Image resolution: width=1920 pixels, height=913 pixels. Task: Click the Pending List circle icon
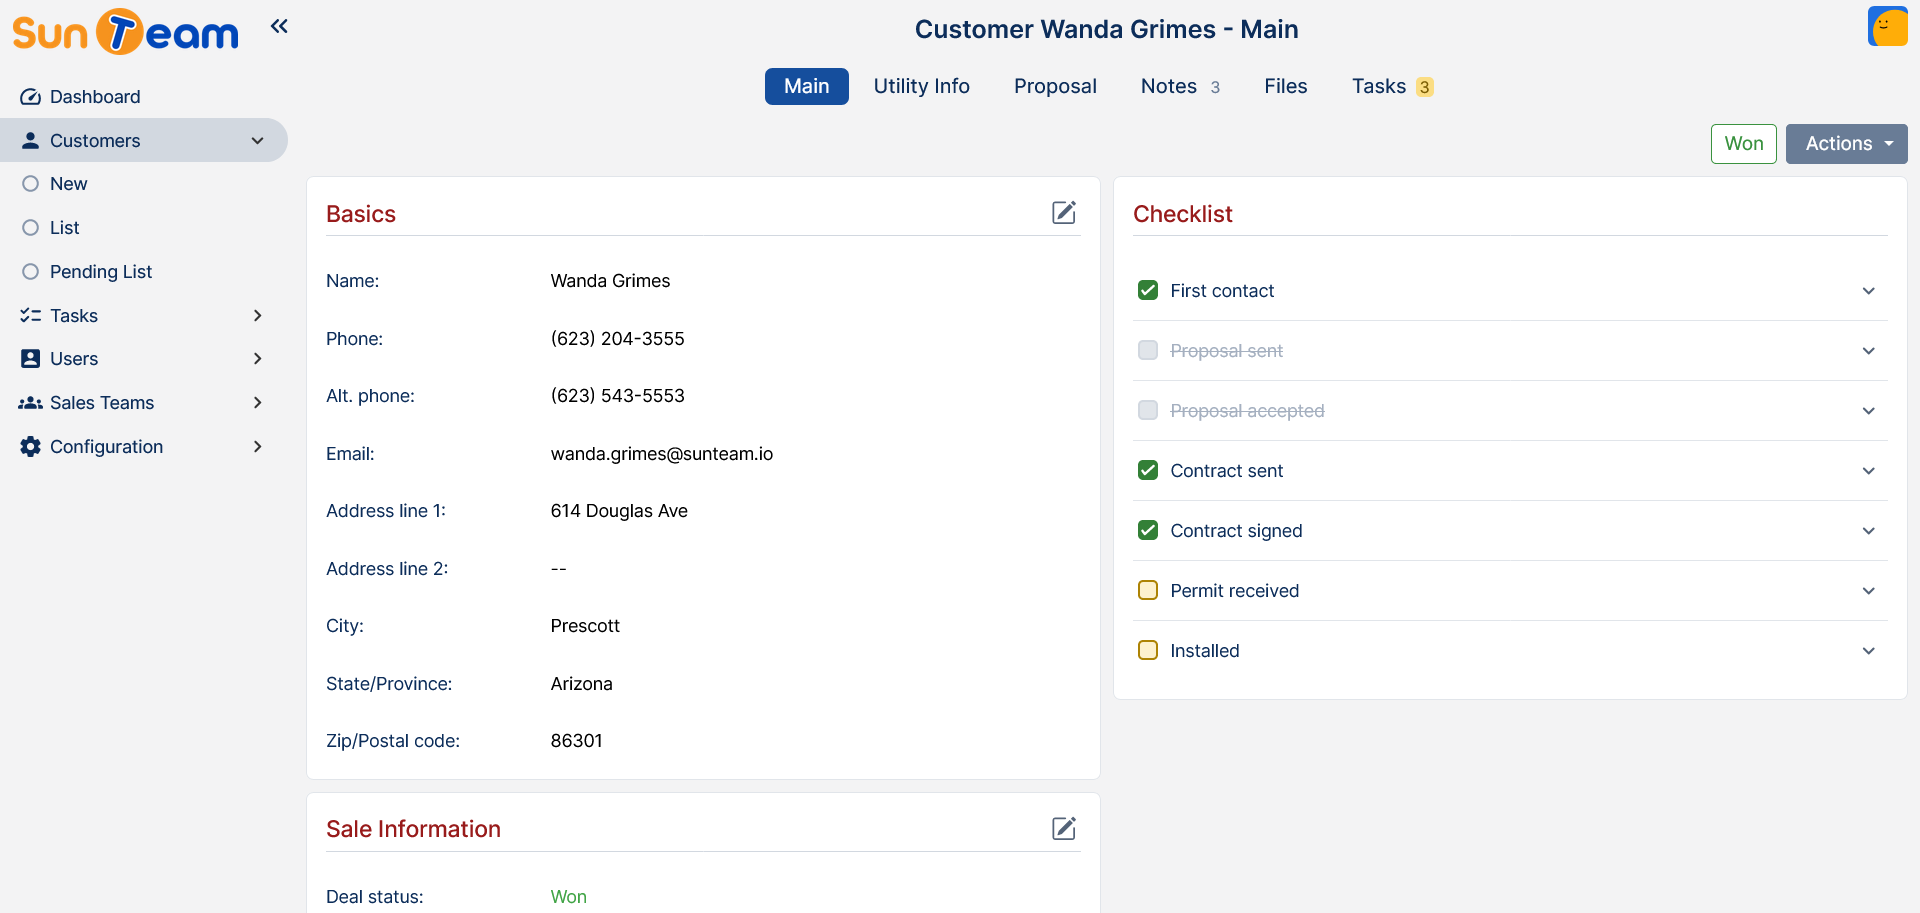click(x=30, y=272)
